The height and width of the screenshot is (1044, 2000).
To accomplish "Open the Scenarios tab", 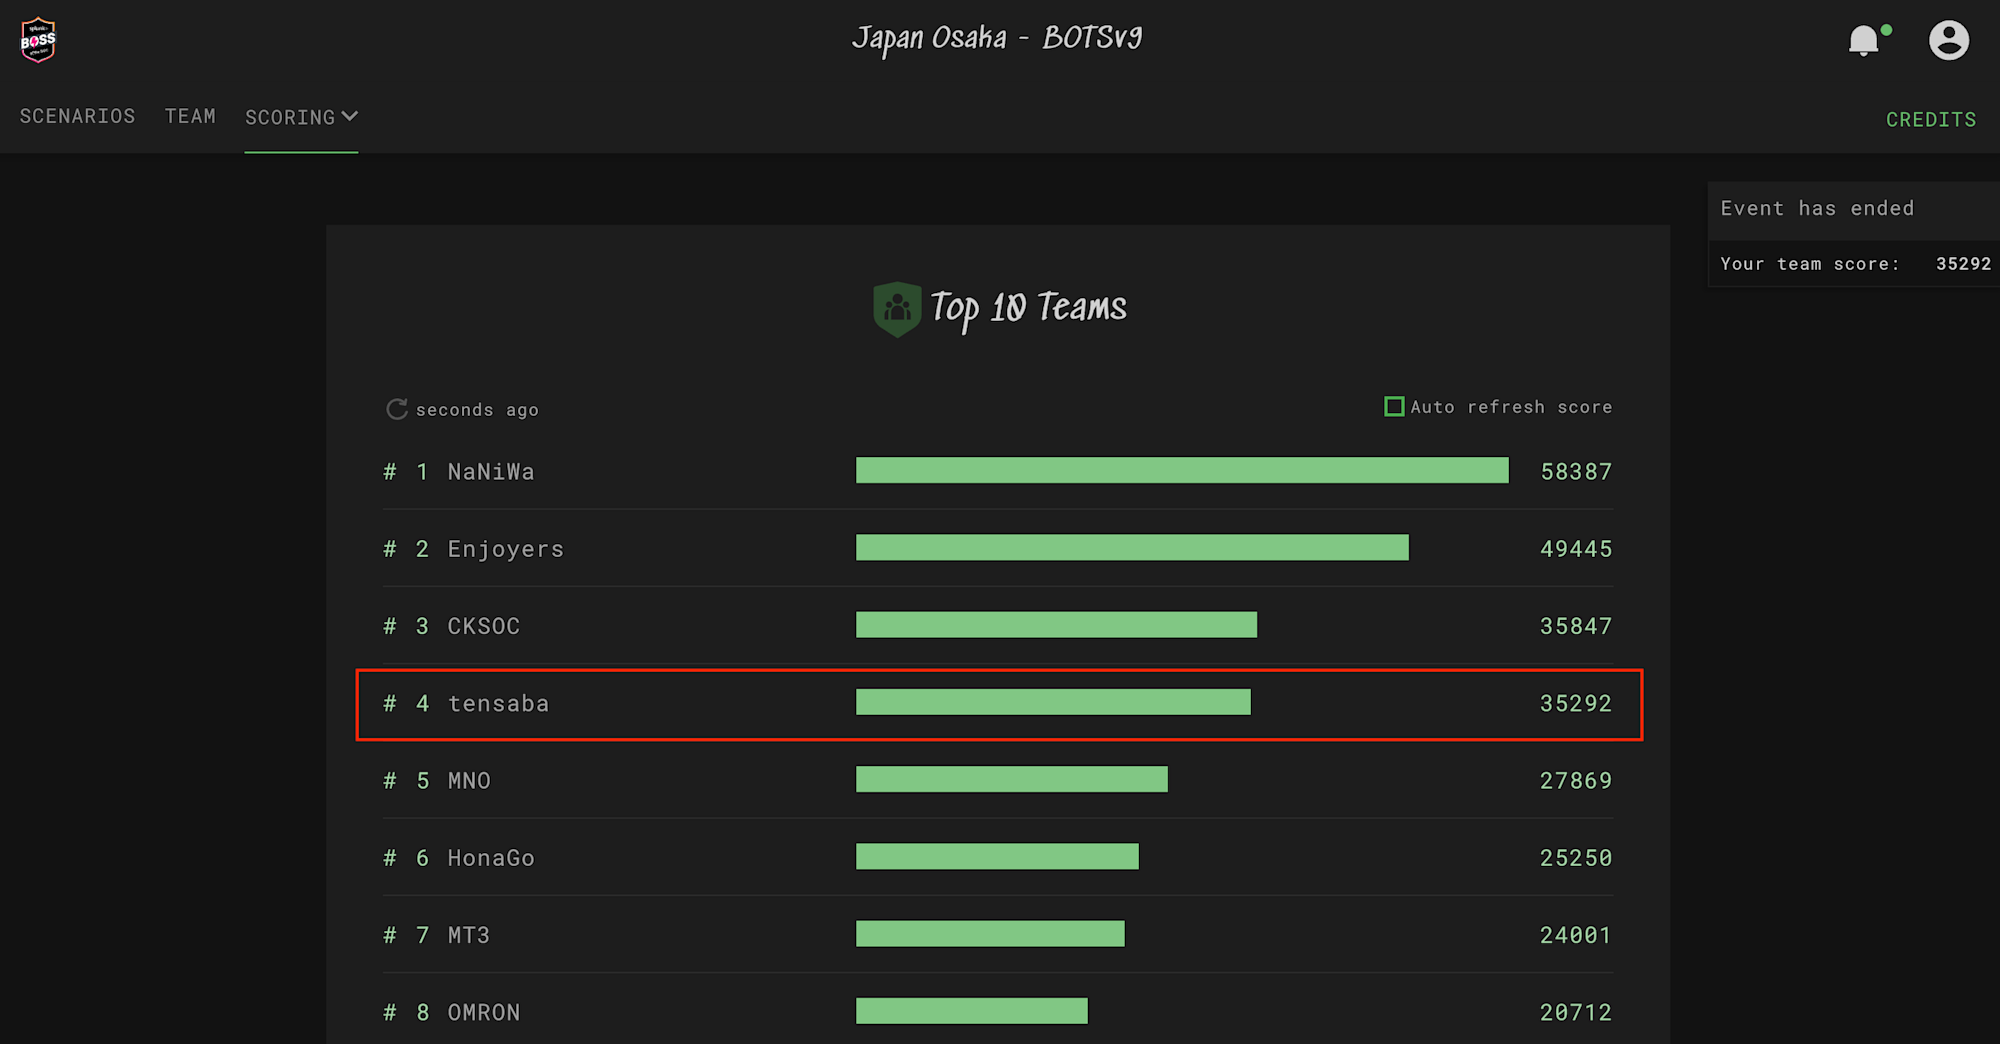I will (x=77, y=117).
